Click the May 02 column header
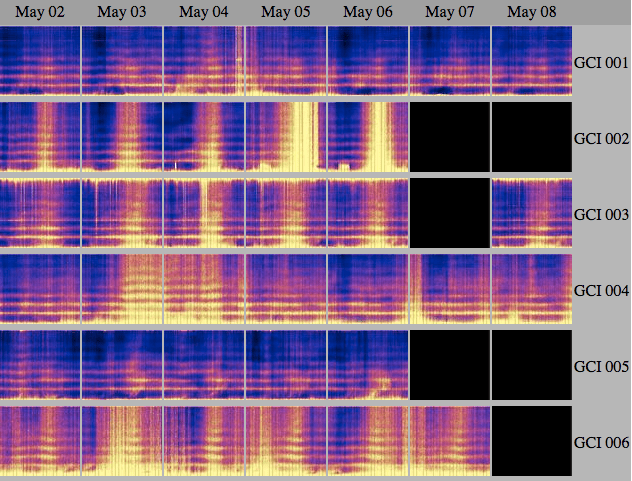Screen dimensions: 632x481 [x=39, y=12]
